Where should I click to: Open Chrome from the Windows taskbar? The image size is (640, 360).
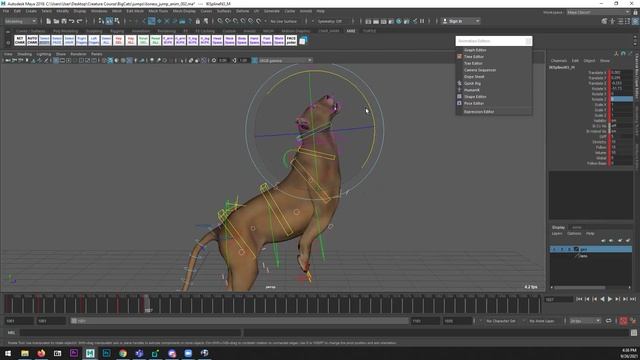123,353
